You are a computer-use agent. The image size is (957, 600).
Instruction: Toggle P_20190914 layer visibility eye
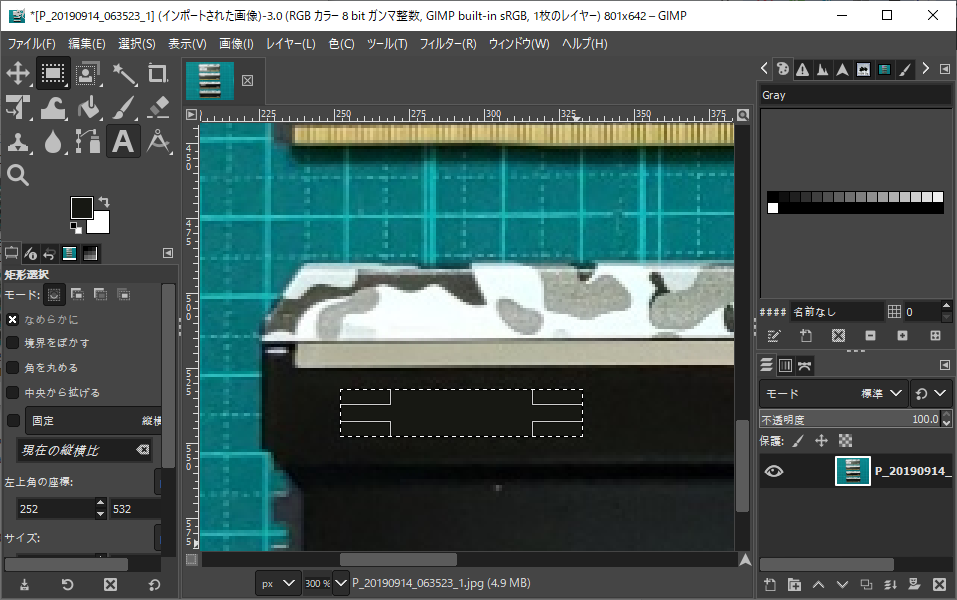pos(774,471)
